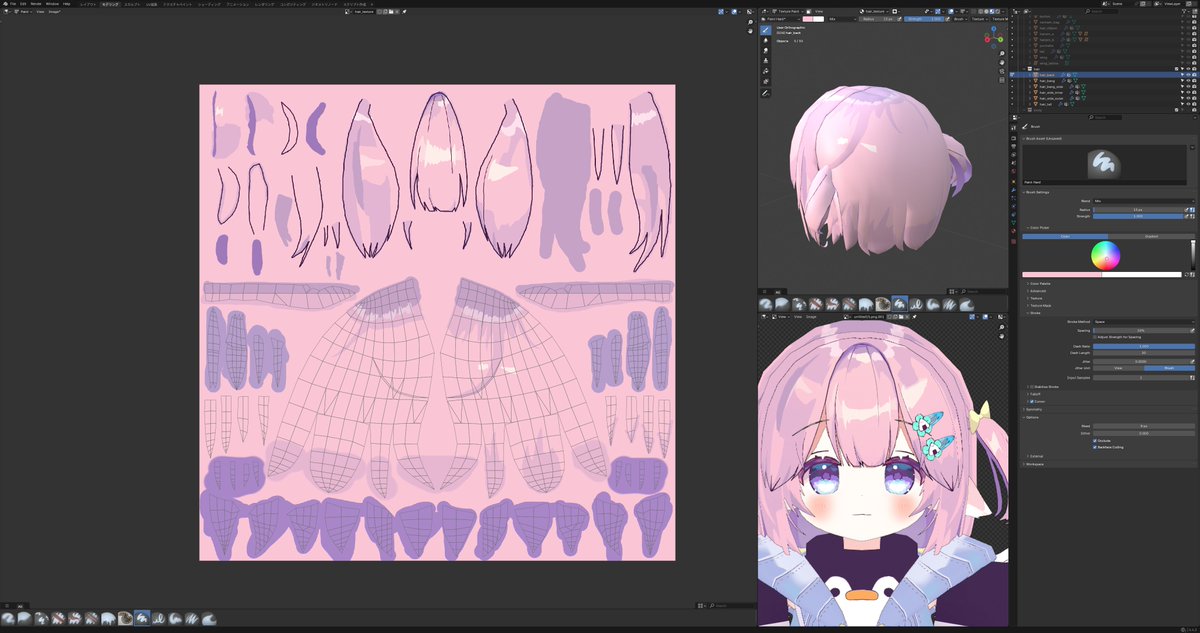
Task: Switch to the モデリング workspace tab
Action: (110, 4)
